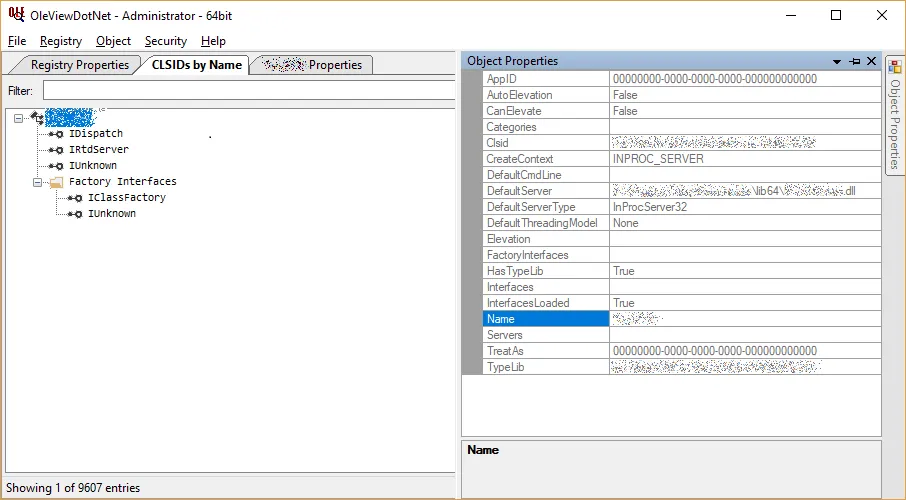The width and height of the screenshot is (906, 500).
Task: Select the HasTypeLib property row
Action: pos(682,271)
